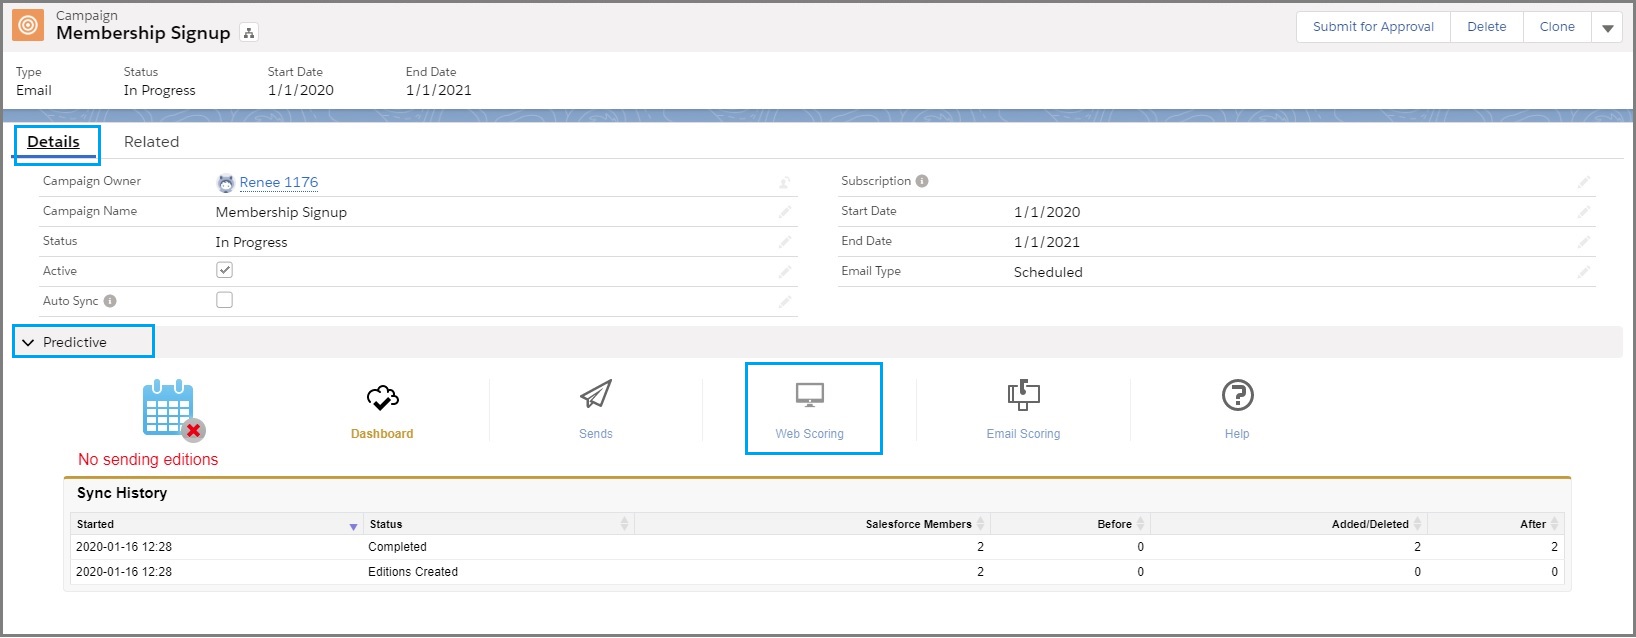Sort Sync History by Started column
The height and width of the screenshot is (638, 1636).
click(x=96, y=524)
